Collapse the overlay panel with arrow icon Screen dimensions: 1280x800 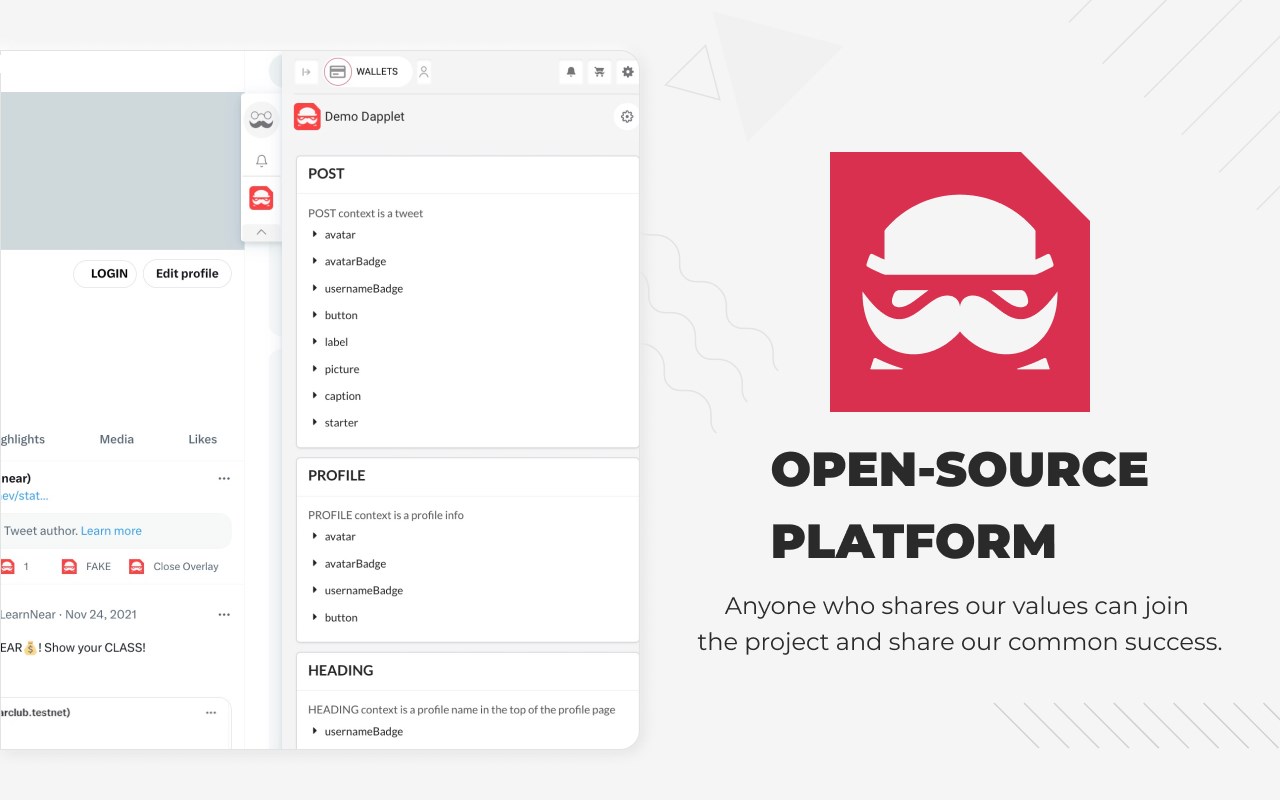pos(306,72)
